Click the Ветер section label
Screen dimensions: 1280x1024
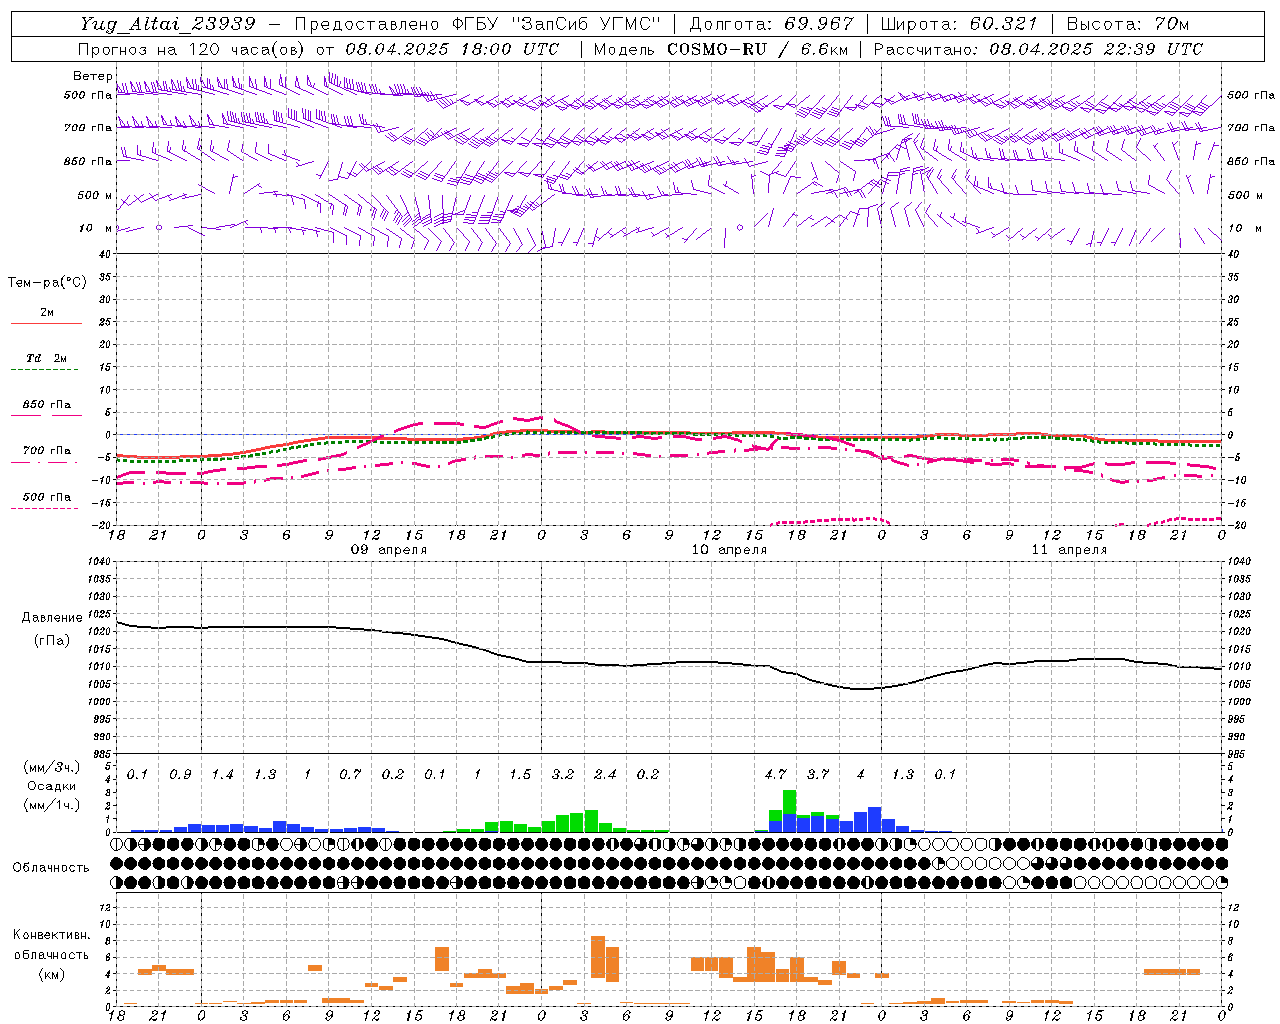click(92, 76)
